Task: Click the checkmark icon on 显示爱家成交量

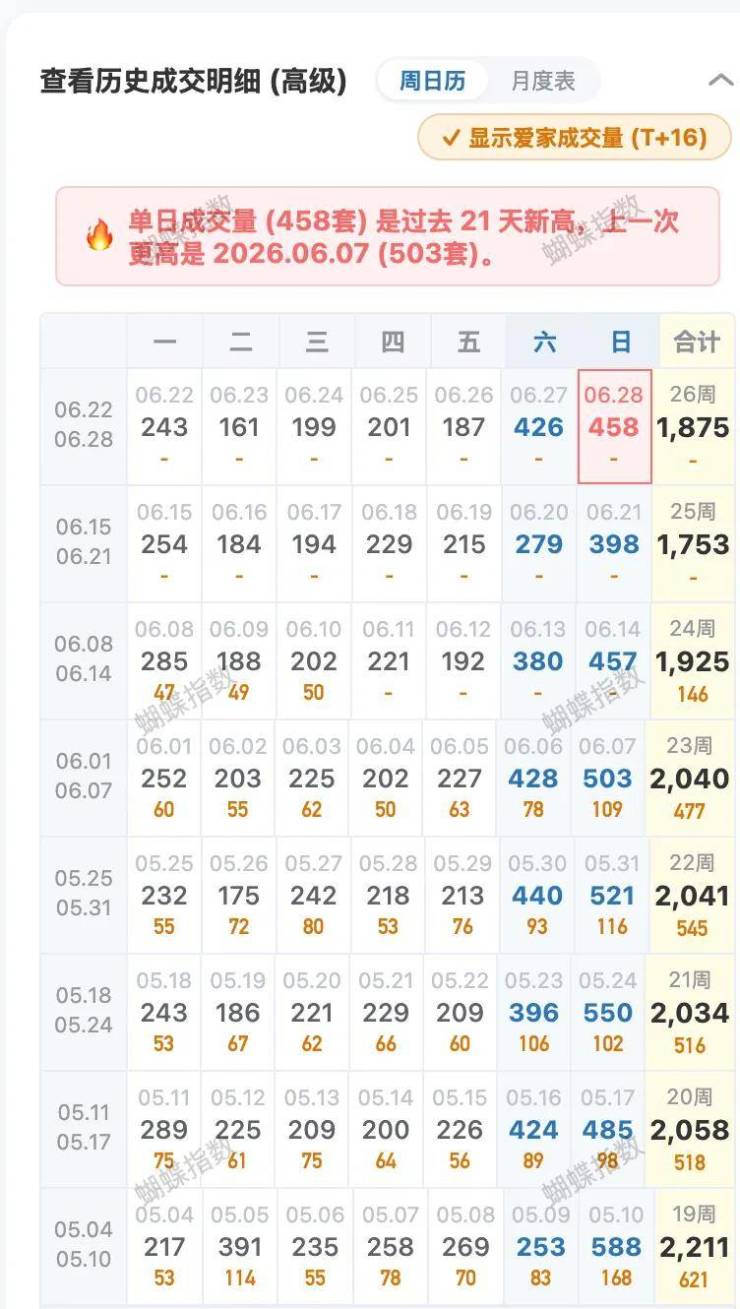Action: point(450,138)
